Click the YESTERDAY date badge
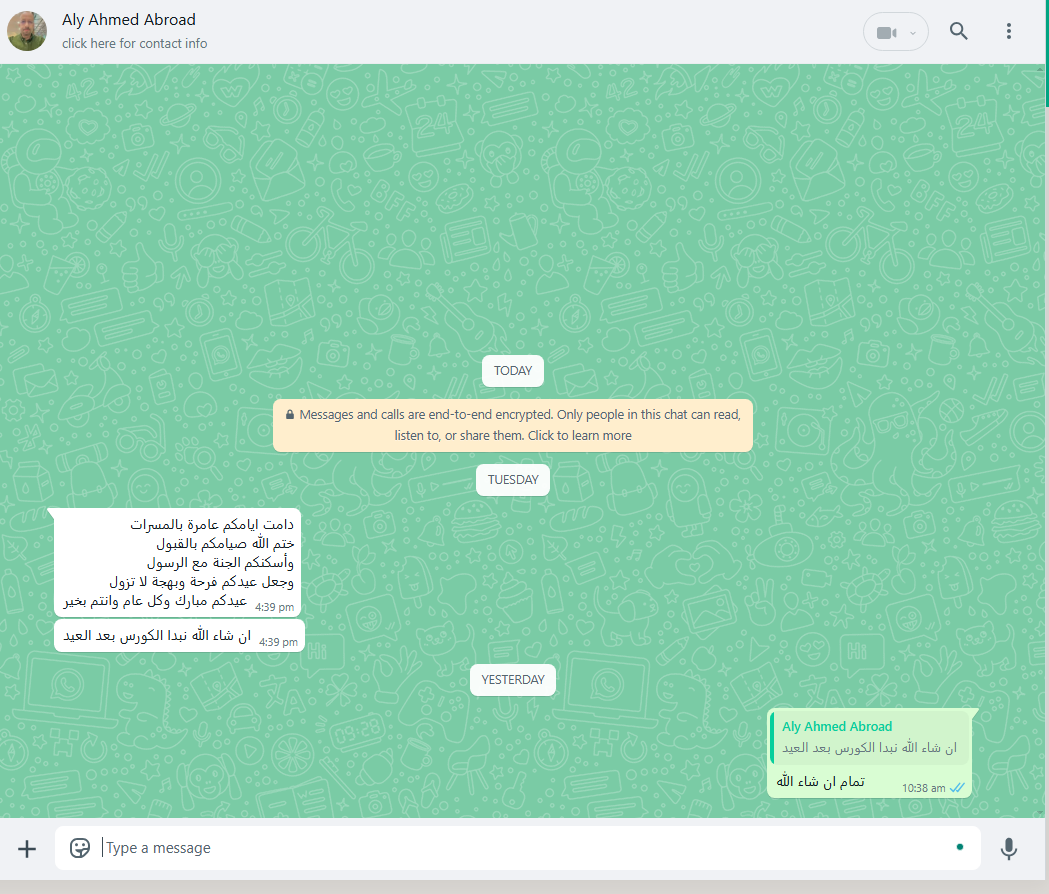 tap(512, 680)
